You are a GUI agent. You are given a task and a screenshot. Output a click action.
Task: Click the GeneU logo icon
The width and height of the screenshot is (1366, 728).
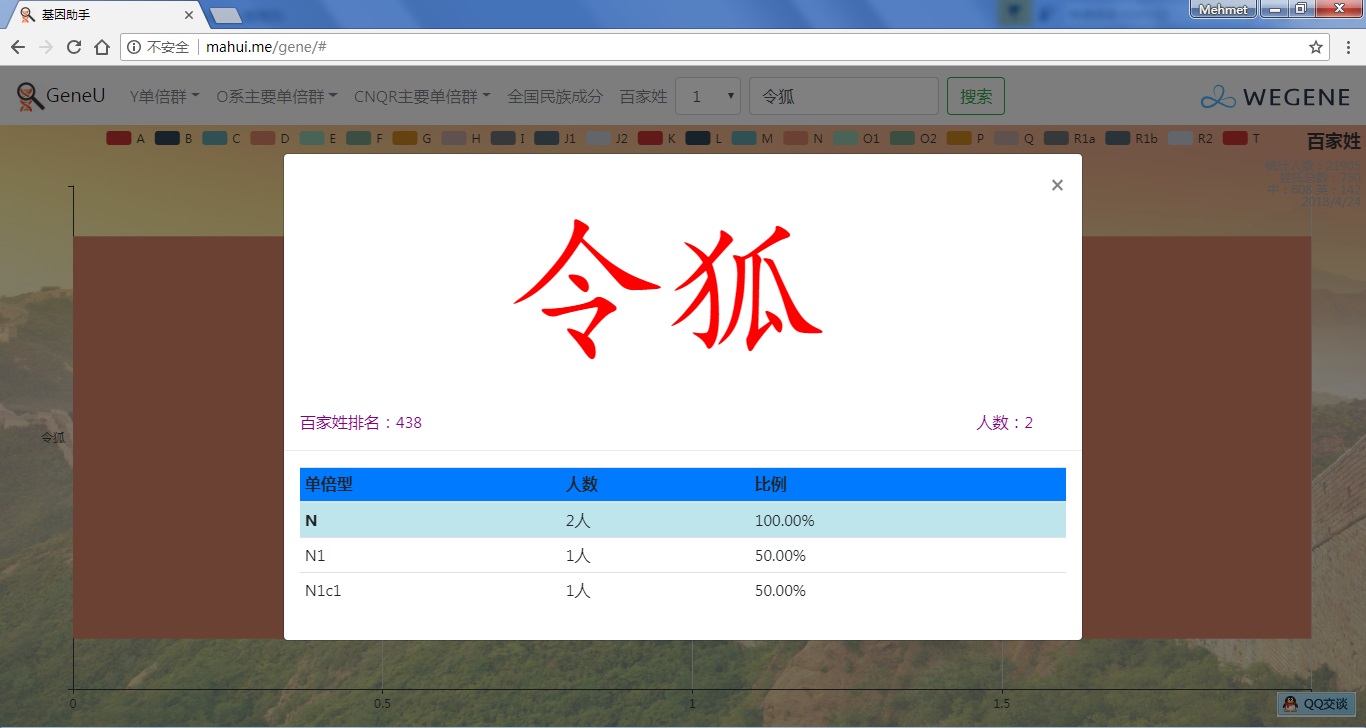(30, 97)
